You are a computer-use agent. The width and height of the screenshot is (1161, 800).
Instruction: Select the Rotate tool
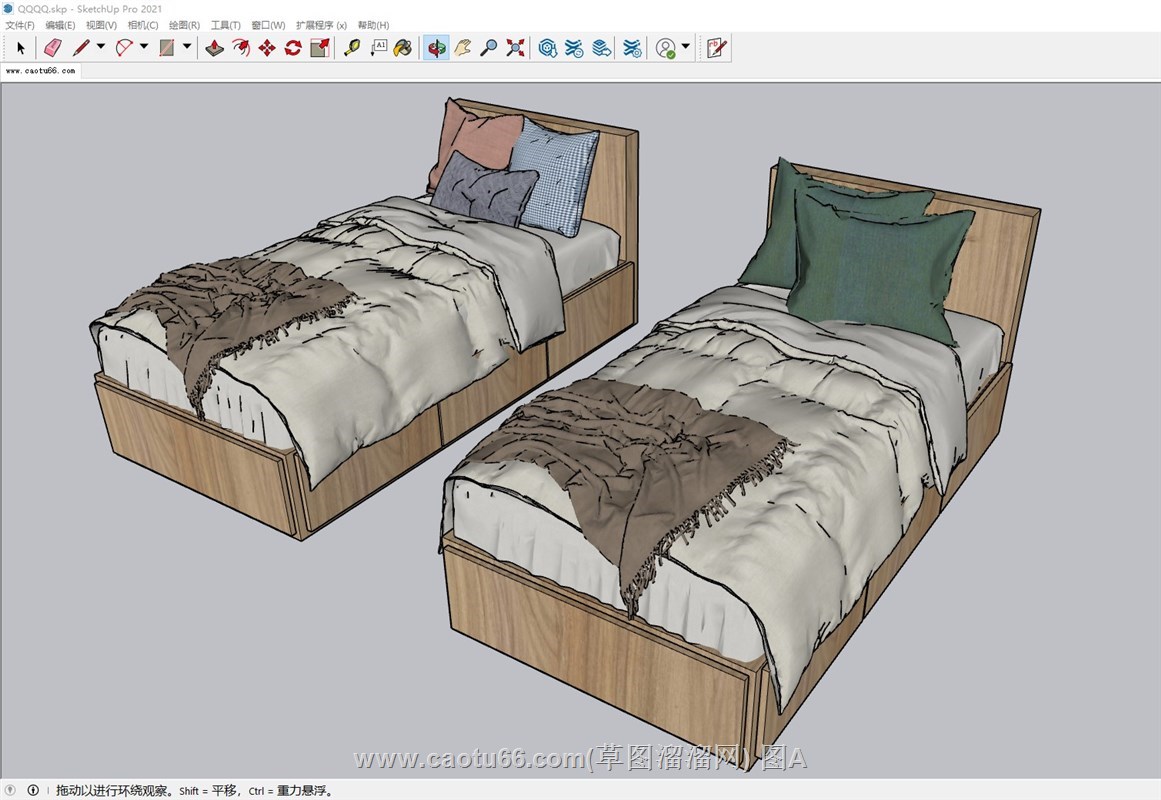[x=293, y=47]
